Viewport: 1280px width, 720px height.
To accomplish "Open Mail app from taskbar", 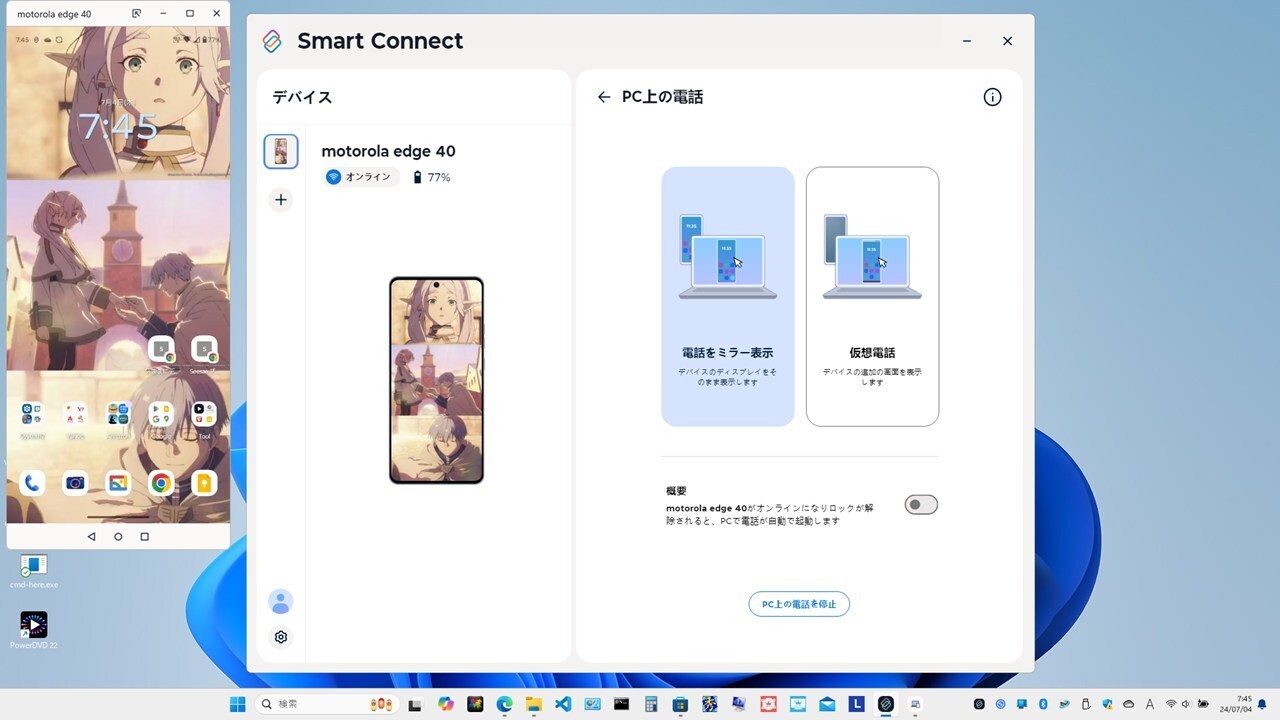I will [827, 704].
